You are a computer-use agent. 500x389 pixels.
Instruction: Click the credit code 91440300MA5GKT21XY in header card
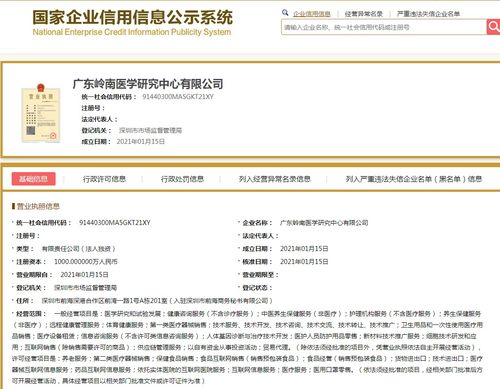click(x=178, y=97)
